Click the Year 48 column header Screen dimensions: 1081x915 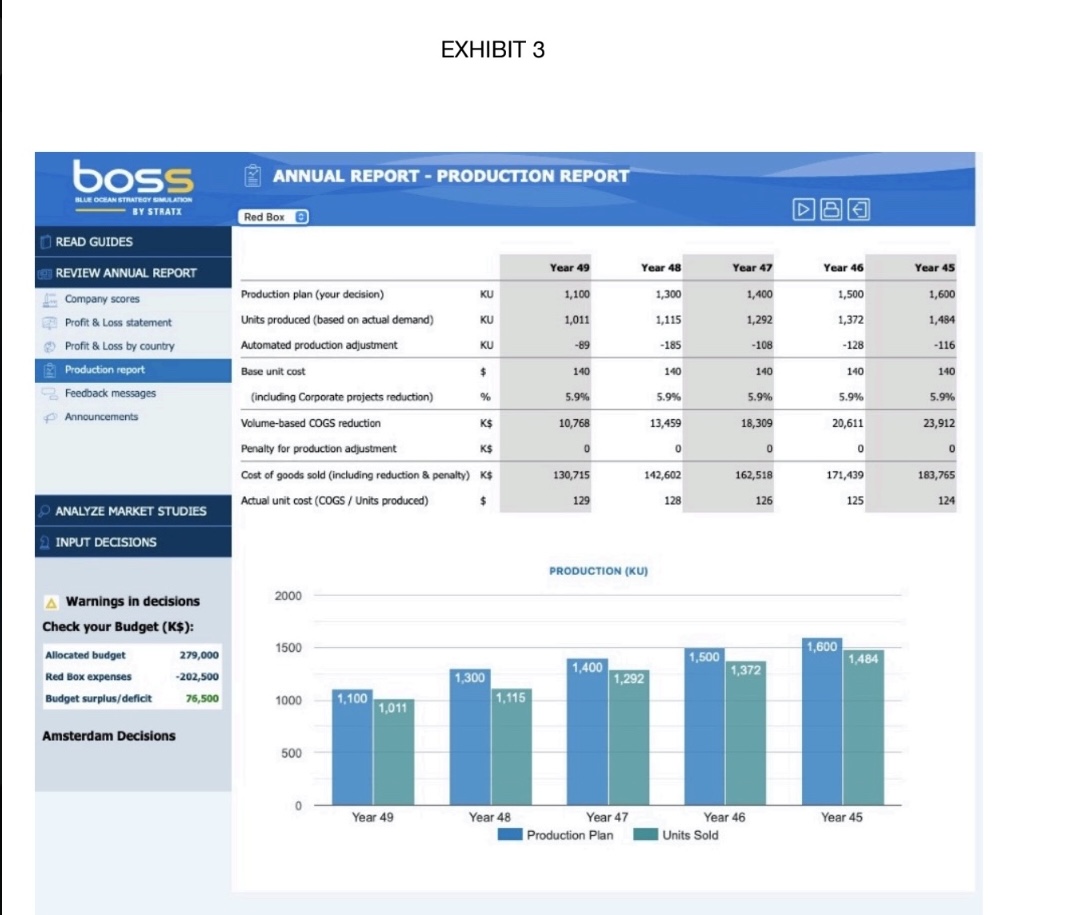tap(660, 268)
